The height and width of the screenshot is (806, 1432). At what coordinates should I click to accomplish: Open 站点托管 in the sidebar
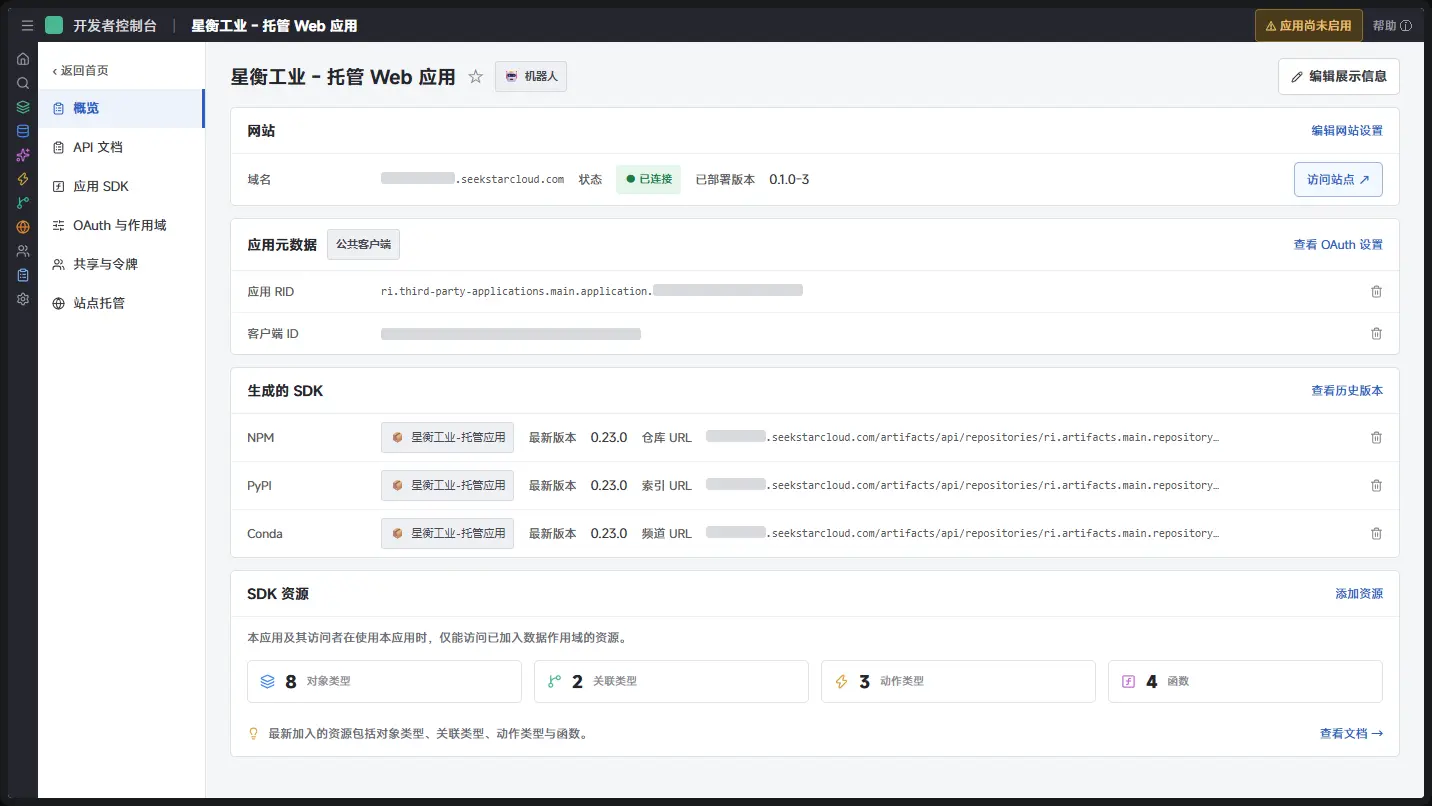[x=121, y=303]
